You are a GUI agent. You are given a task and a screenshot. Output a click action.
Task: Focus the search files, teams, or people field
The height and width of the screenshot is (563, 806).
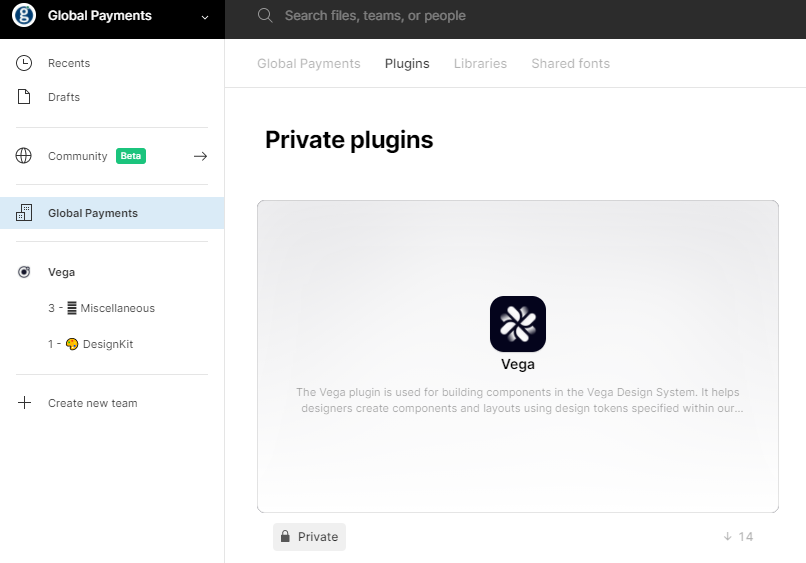(x=375, y=15)
